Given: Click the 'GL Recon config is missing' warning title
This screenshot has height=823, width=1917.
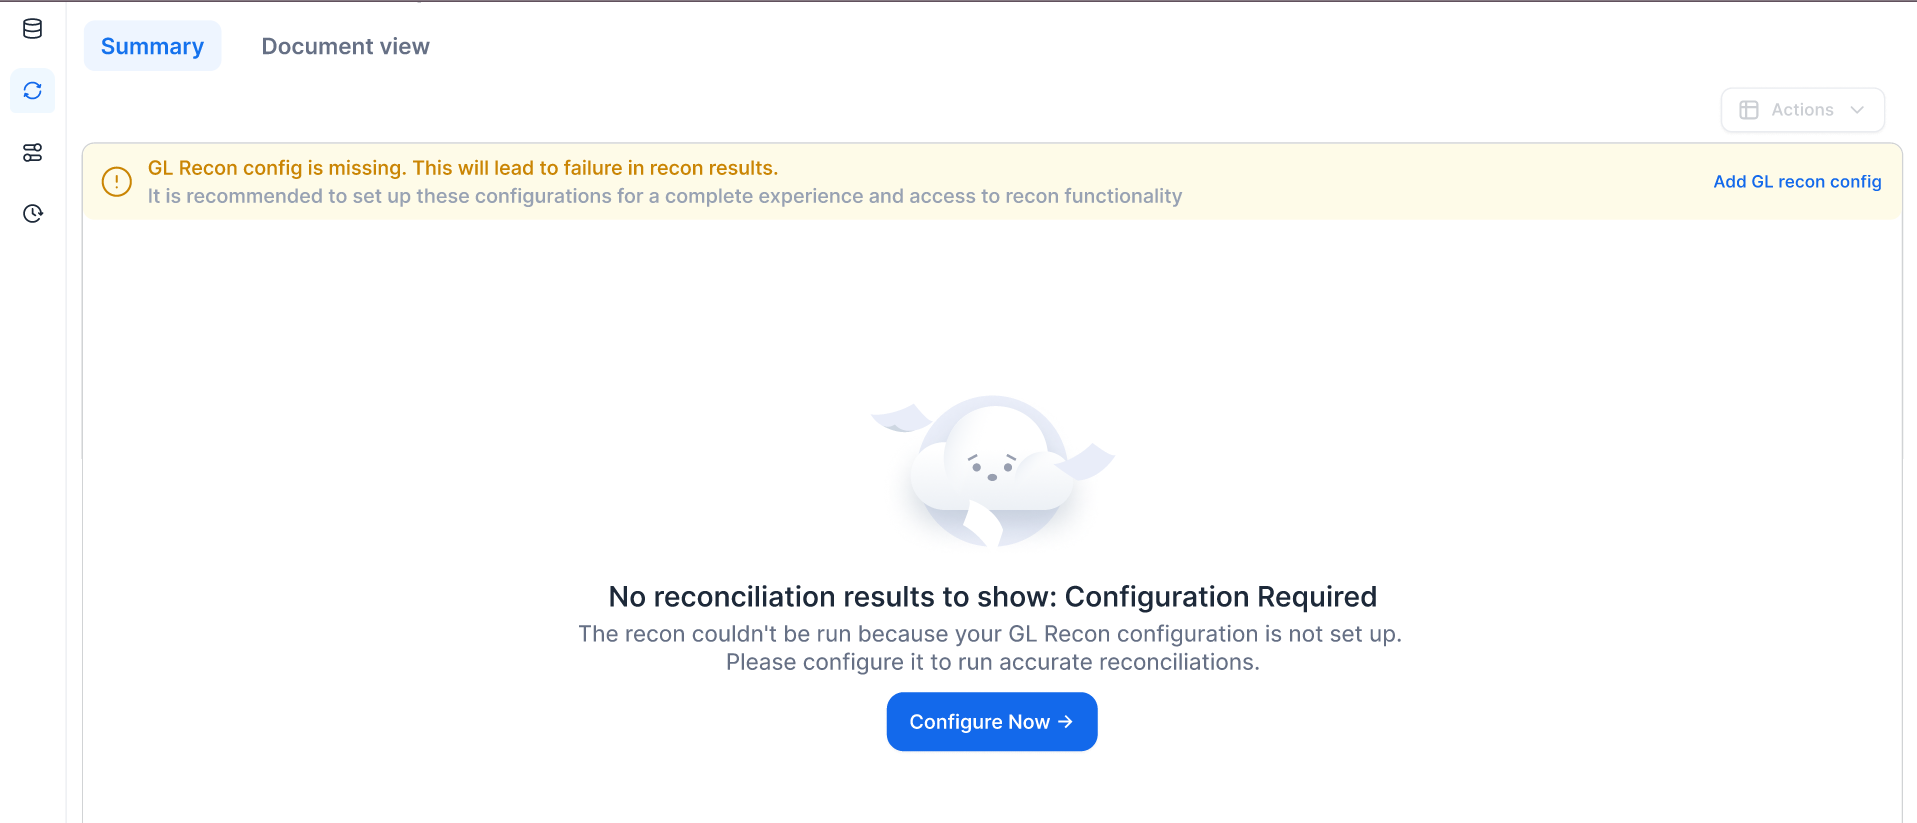Looking at the screenshot, I should (x=463, y=168).
